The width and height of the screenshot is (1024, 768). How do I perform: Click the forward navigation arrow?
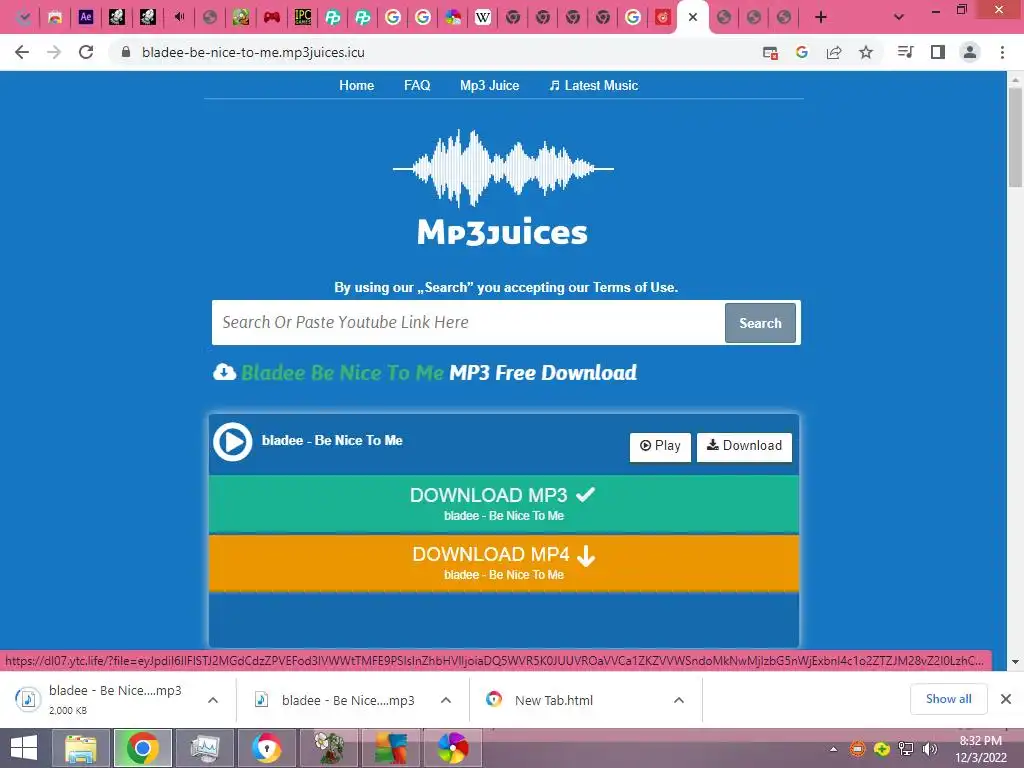tap(54, 52)
